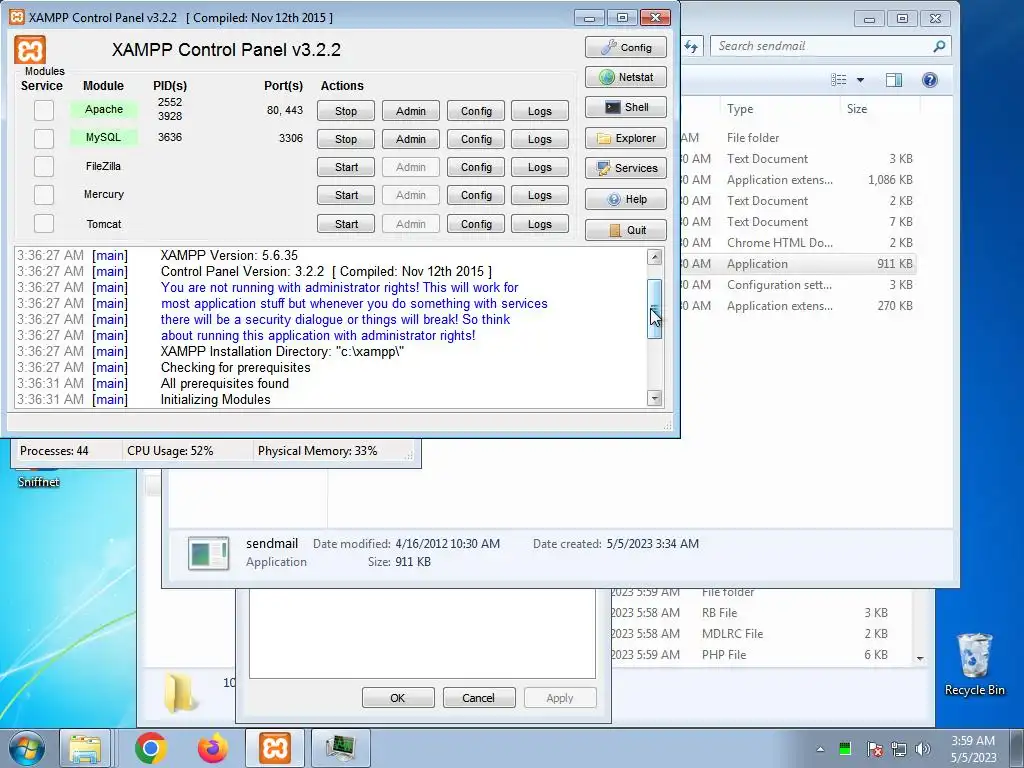
Task: Click the scroll-down arrow in the rear file list
Action: coord(920,659)
